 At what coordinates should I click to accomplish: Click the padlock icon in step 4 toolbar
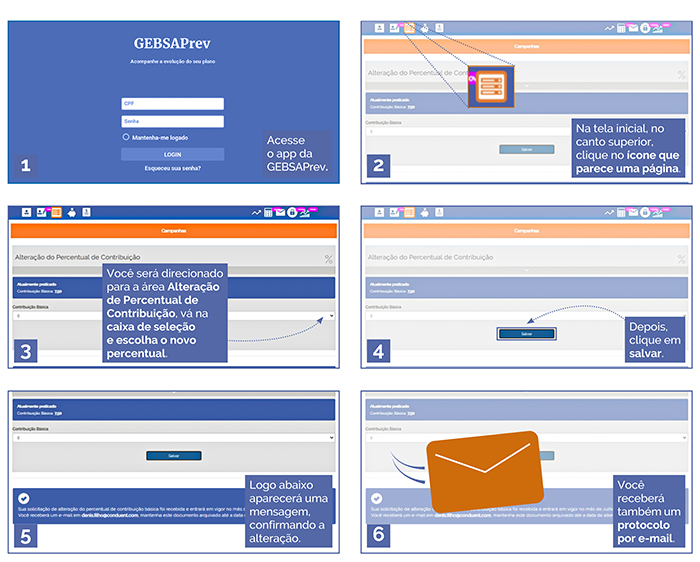coord(644,212)
